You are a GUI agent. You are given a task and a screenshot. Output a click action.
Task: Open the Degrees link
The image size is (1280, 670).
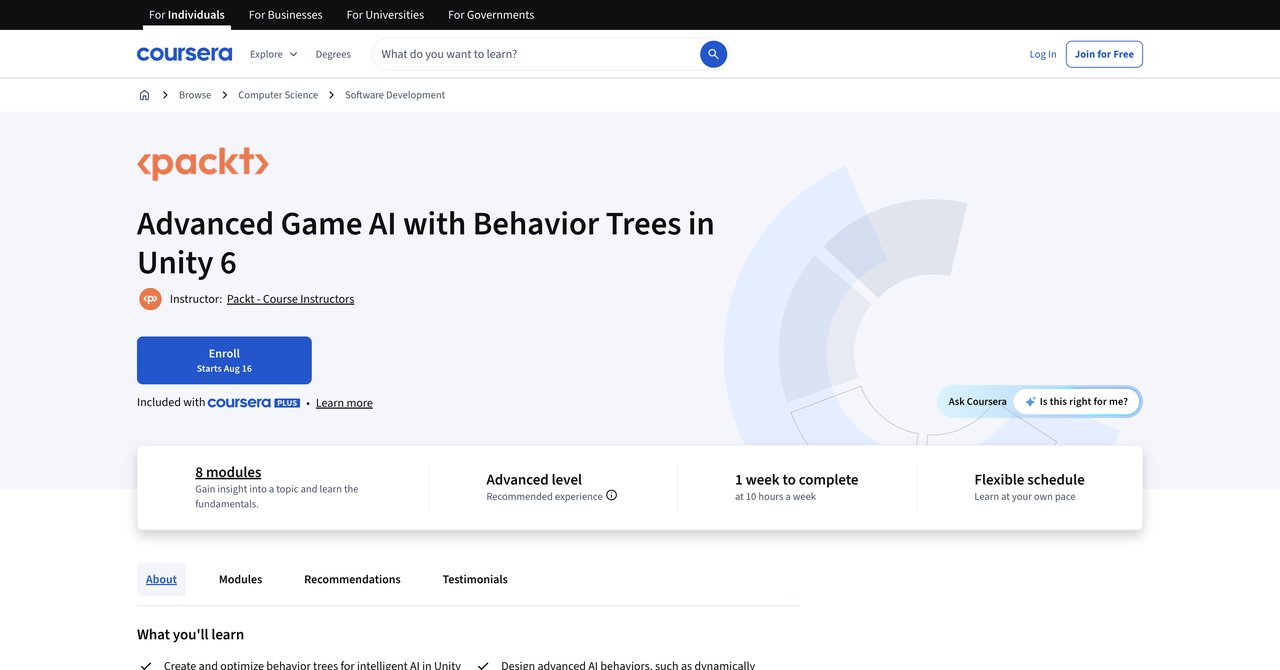(333, 54)
